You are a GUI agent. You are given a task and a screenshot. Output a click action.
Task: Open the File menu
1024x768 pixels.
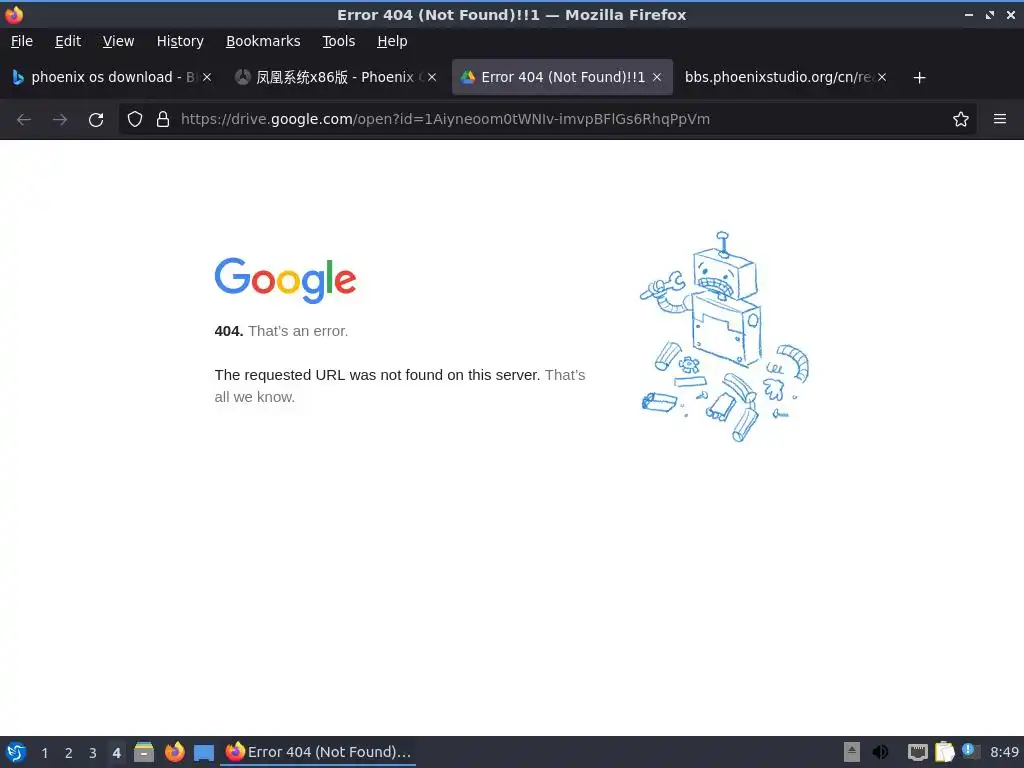[x=22, y=41]
